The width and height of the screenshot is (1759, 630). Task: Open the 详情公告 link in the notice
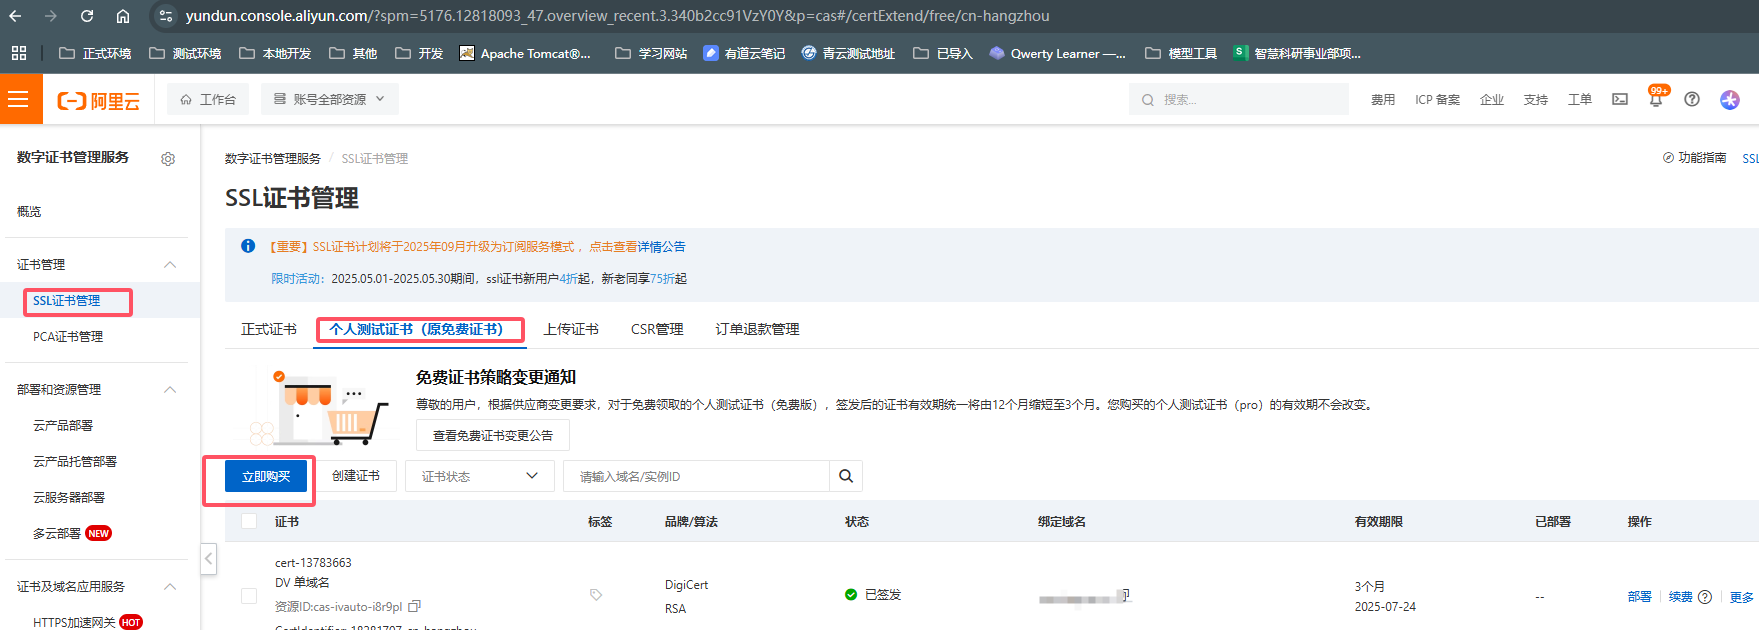(x=661, y=247)
